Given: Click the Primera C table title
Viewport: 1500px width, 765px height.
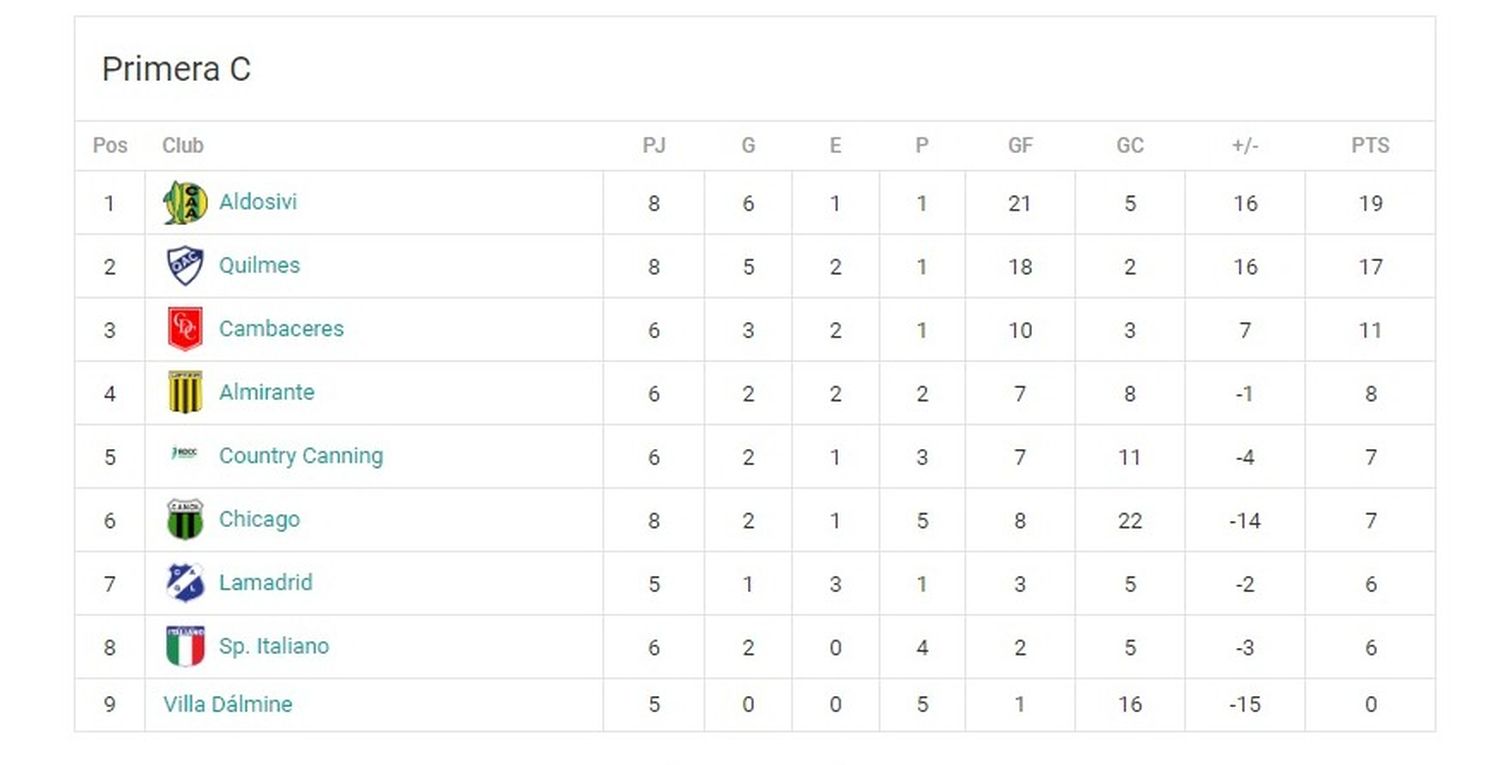Looking at the screenshot, I should 176,69.
